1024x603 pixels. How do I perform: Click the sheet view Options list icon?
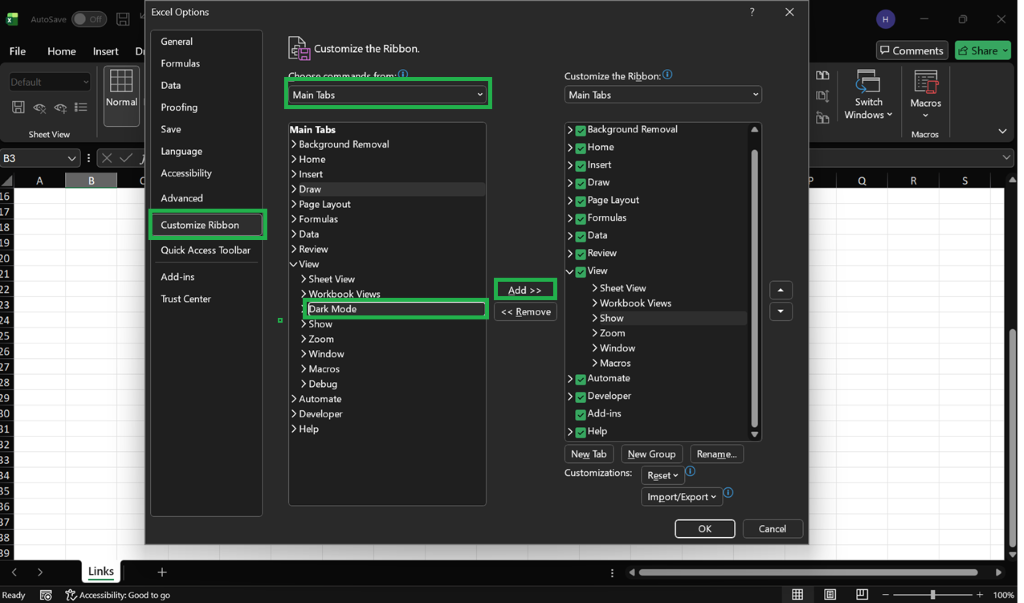point(81,107)
